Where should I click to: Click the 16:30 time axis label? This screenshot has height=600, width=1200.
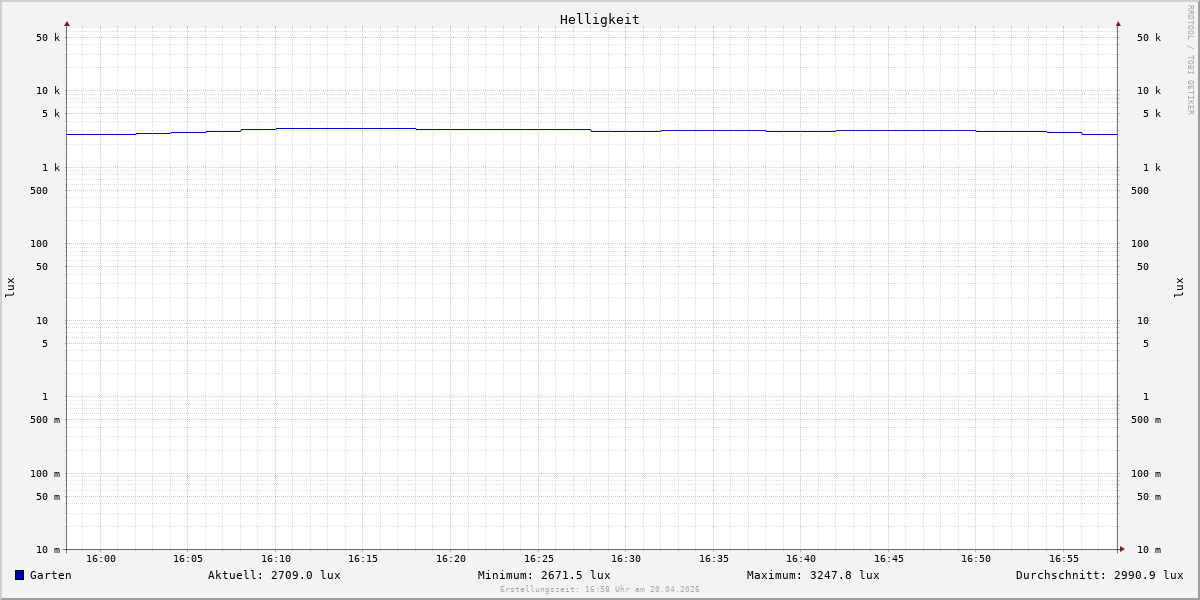tap(626, 559)
